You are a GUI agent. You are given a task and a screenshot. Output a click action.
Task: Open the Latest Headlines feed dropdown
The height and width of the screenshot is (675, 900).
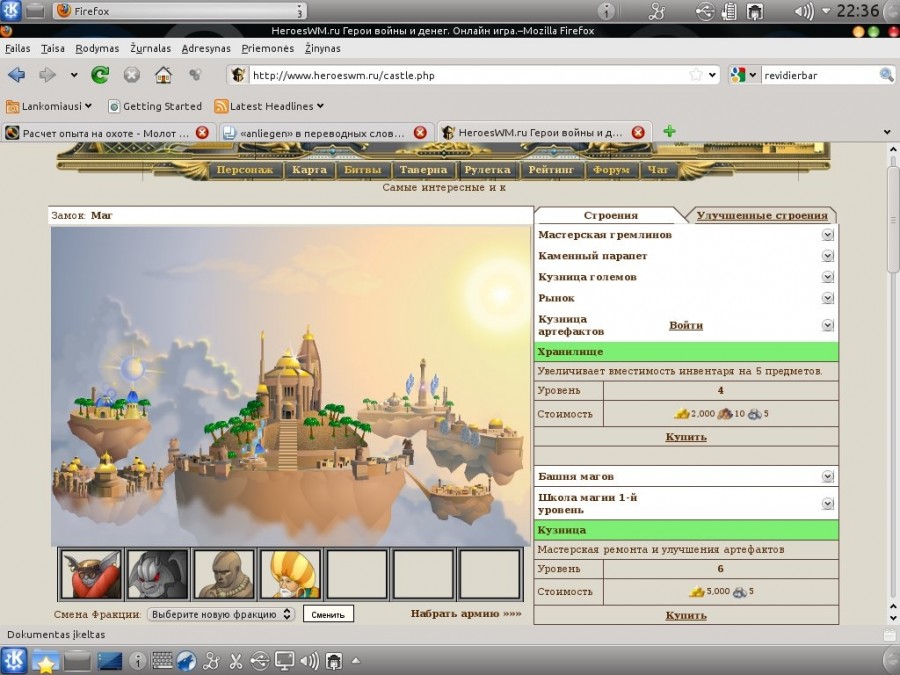click(x=269, y=106)
